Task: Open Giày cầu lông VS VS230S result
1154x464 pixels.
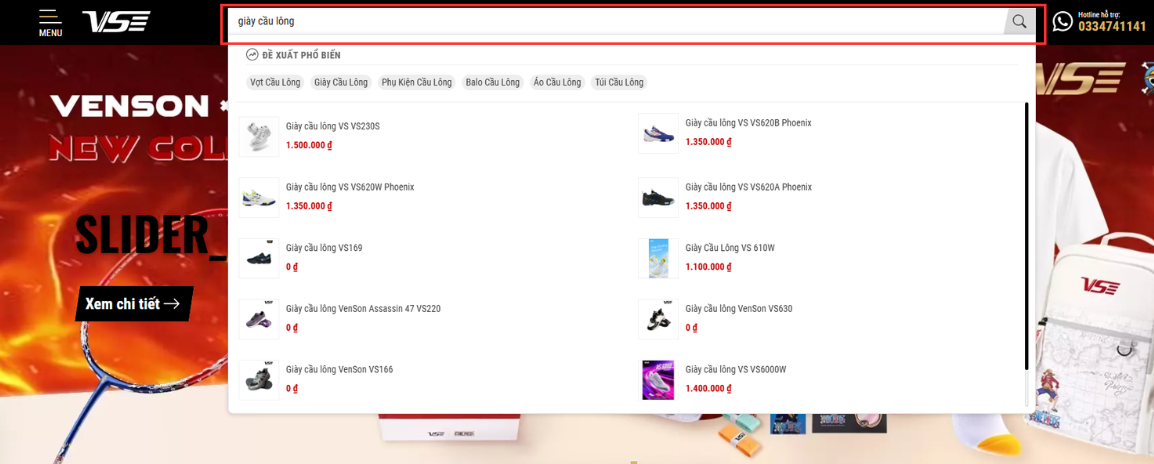Action: coord(333,127)
